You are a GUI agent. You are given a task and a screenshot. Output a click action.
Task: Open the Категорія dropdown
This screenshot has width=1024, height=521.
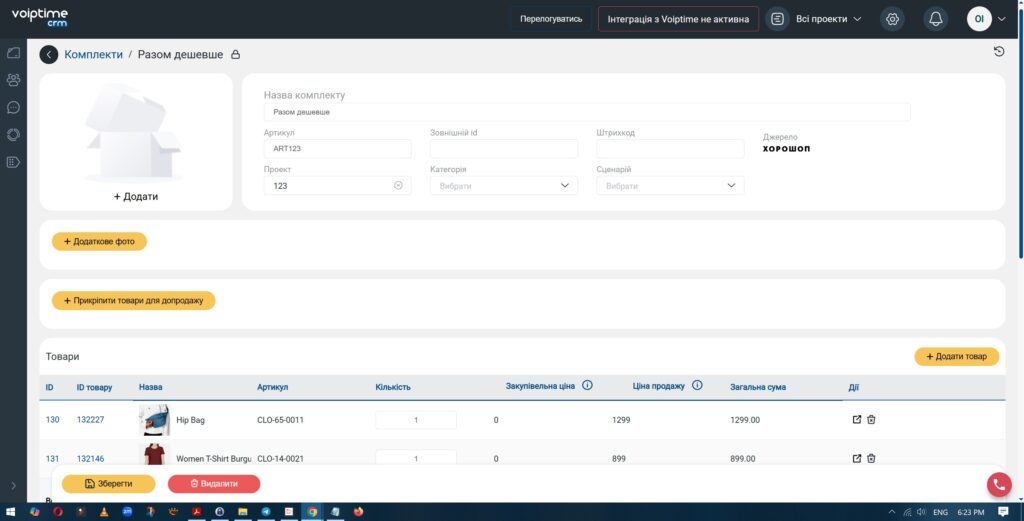click(x=504, y=185)
